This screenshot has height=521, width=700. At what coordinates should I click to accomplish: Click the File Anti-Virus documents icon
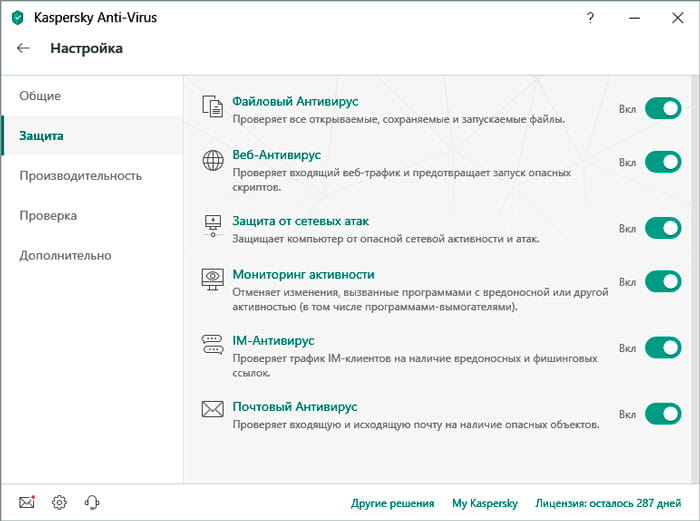click(x=212, y=107)
